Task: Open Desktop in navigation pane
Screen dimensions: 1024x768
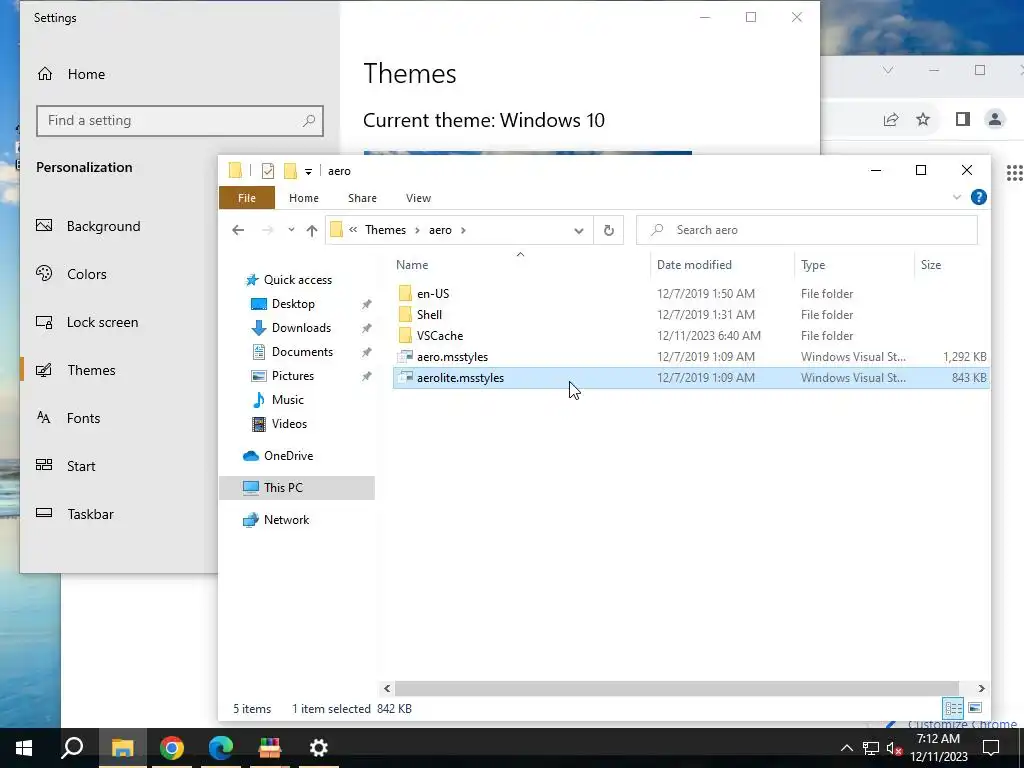Action: (293, 304)
